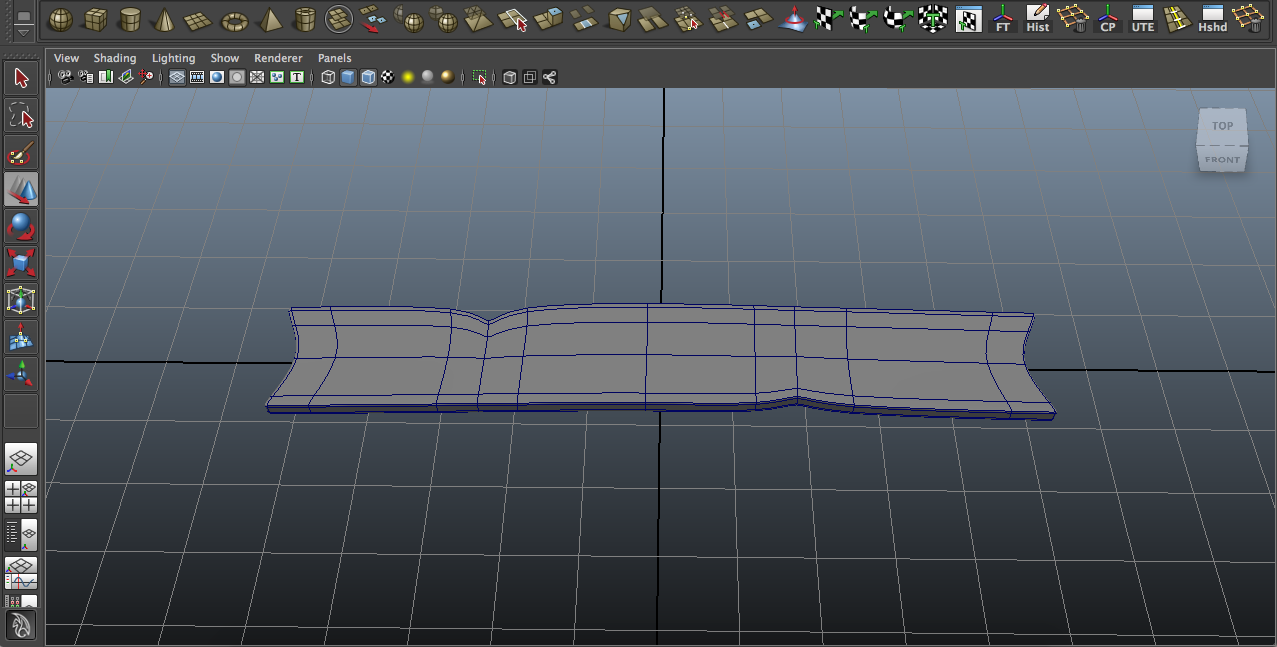Click TOP on the ViewCube

pyautogui.click(x=1221, y=126)
